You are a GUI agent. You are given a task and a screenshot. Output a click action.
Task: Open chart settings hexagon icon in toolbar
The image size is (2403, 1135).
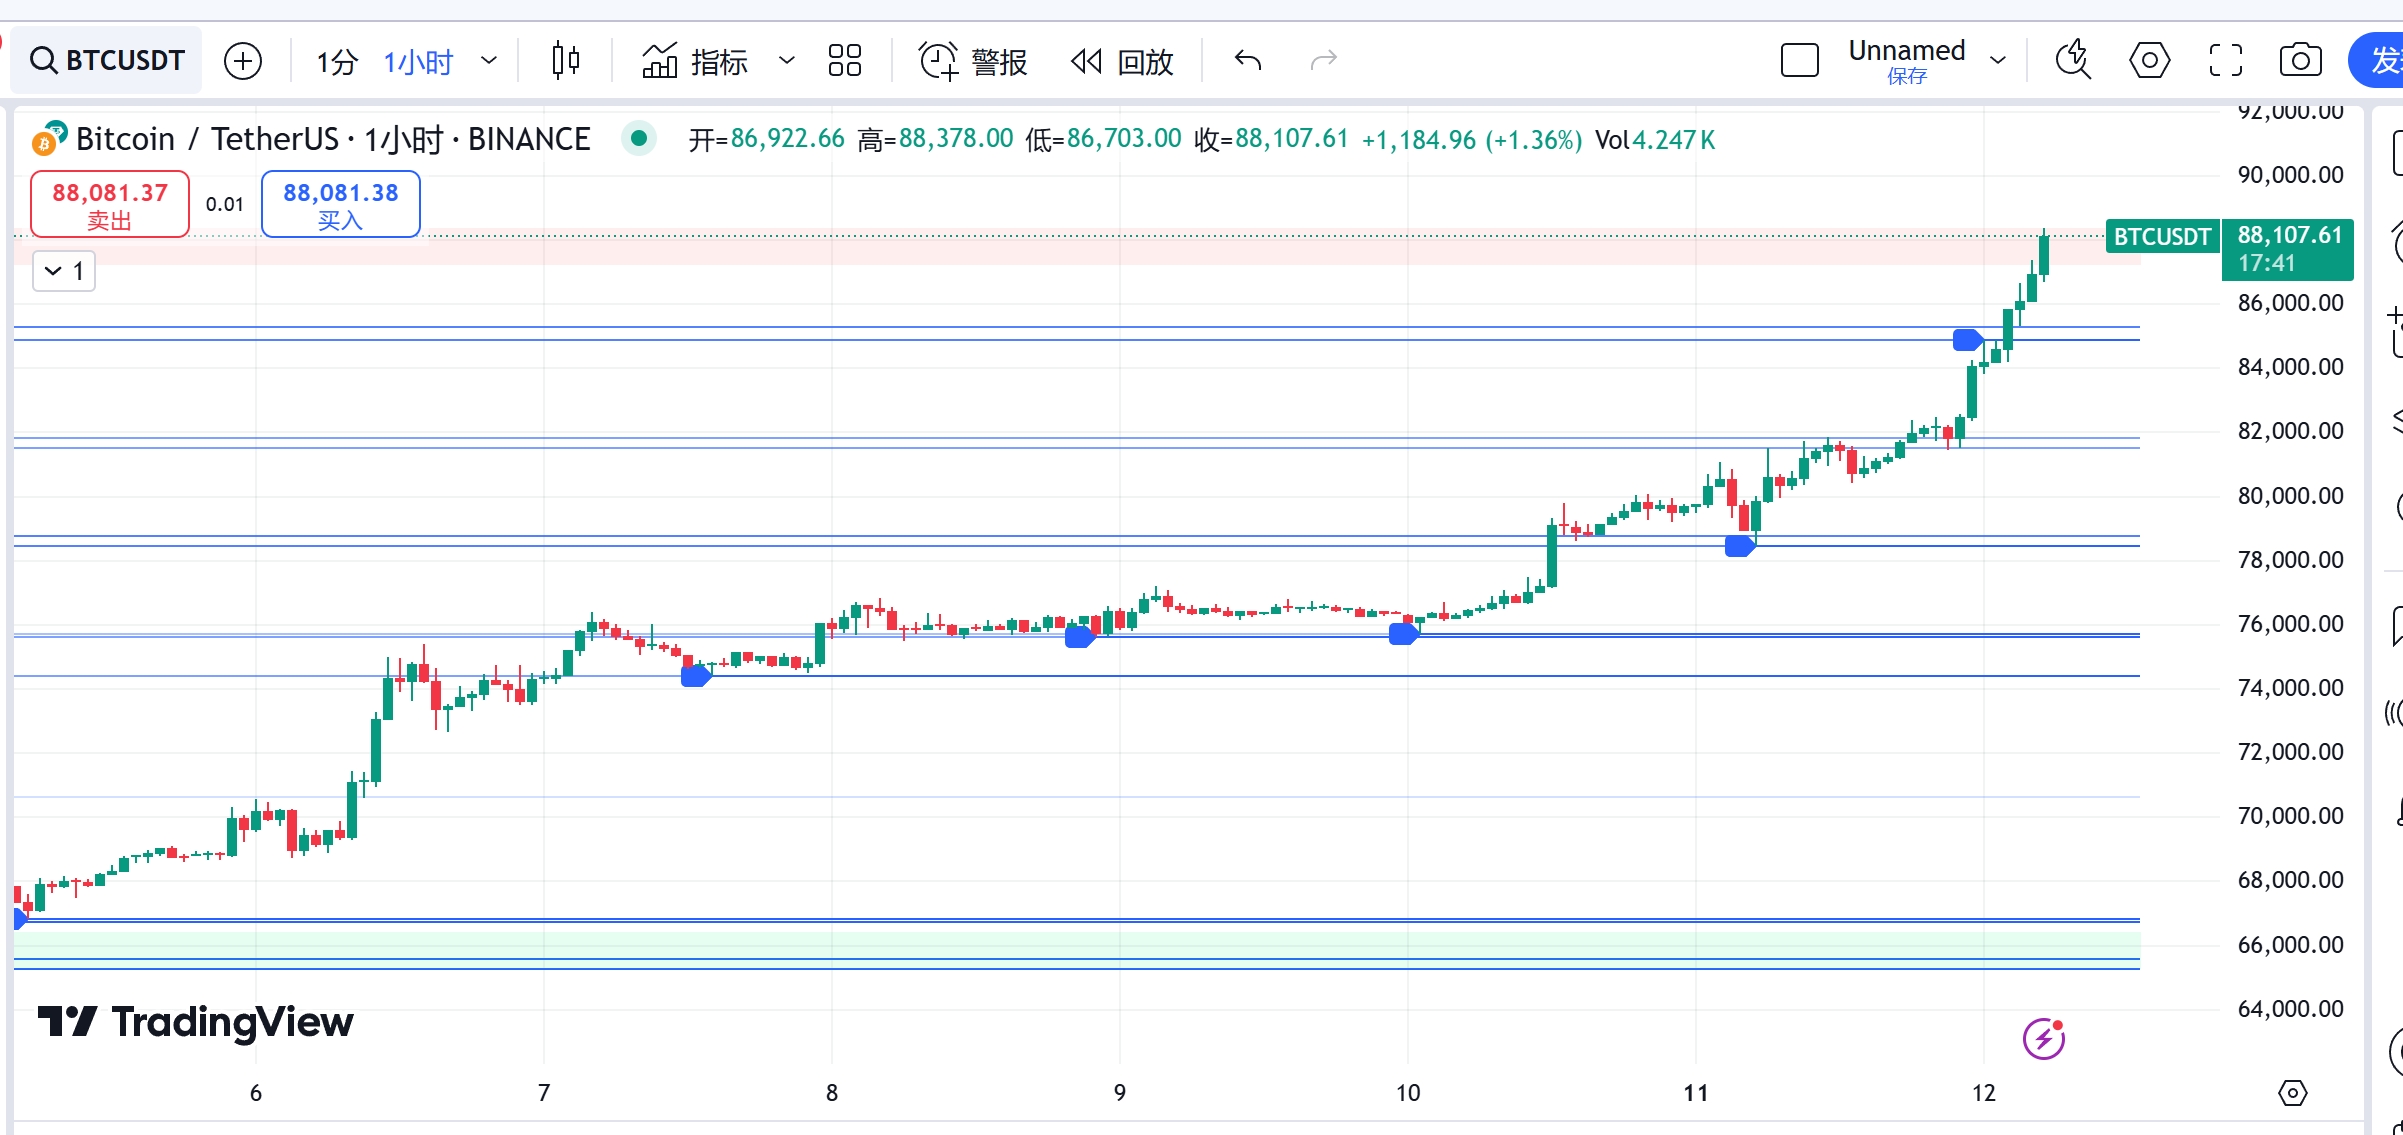pyautogui.click(x=2150, y=60)
